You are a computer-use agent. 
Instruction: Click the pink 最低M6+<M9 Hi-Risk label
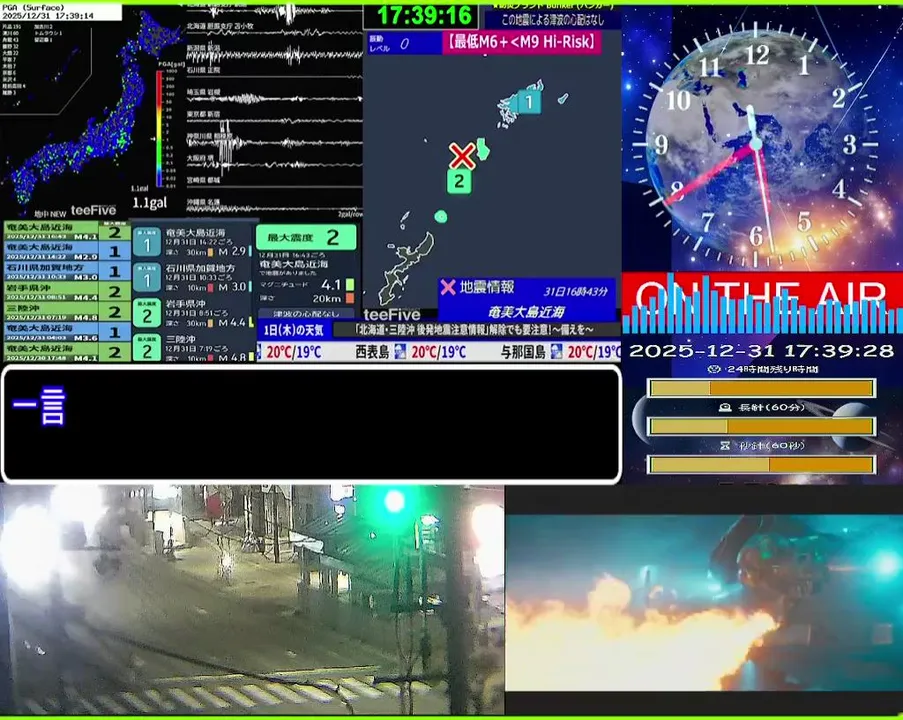pos(522,42)
